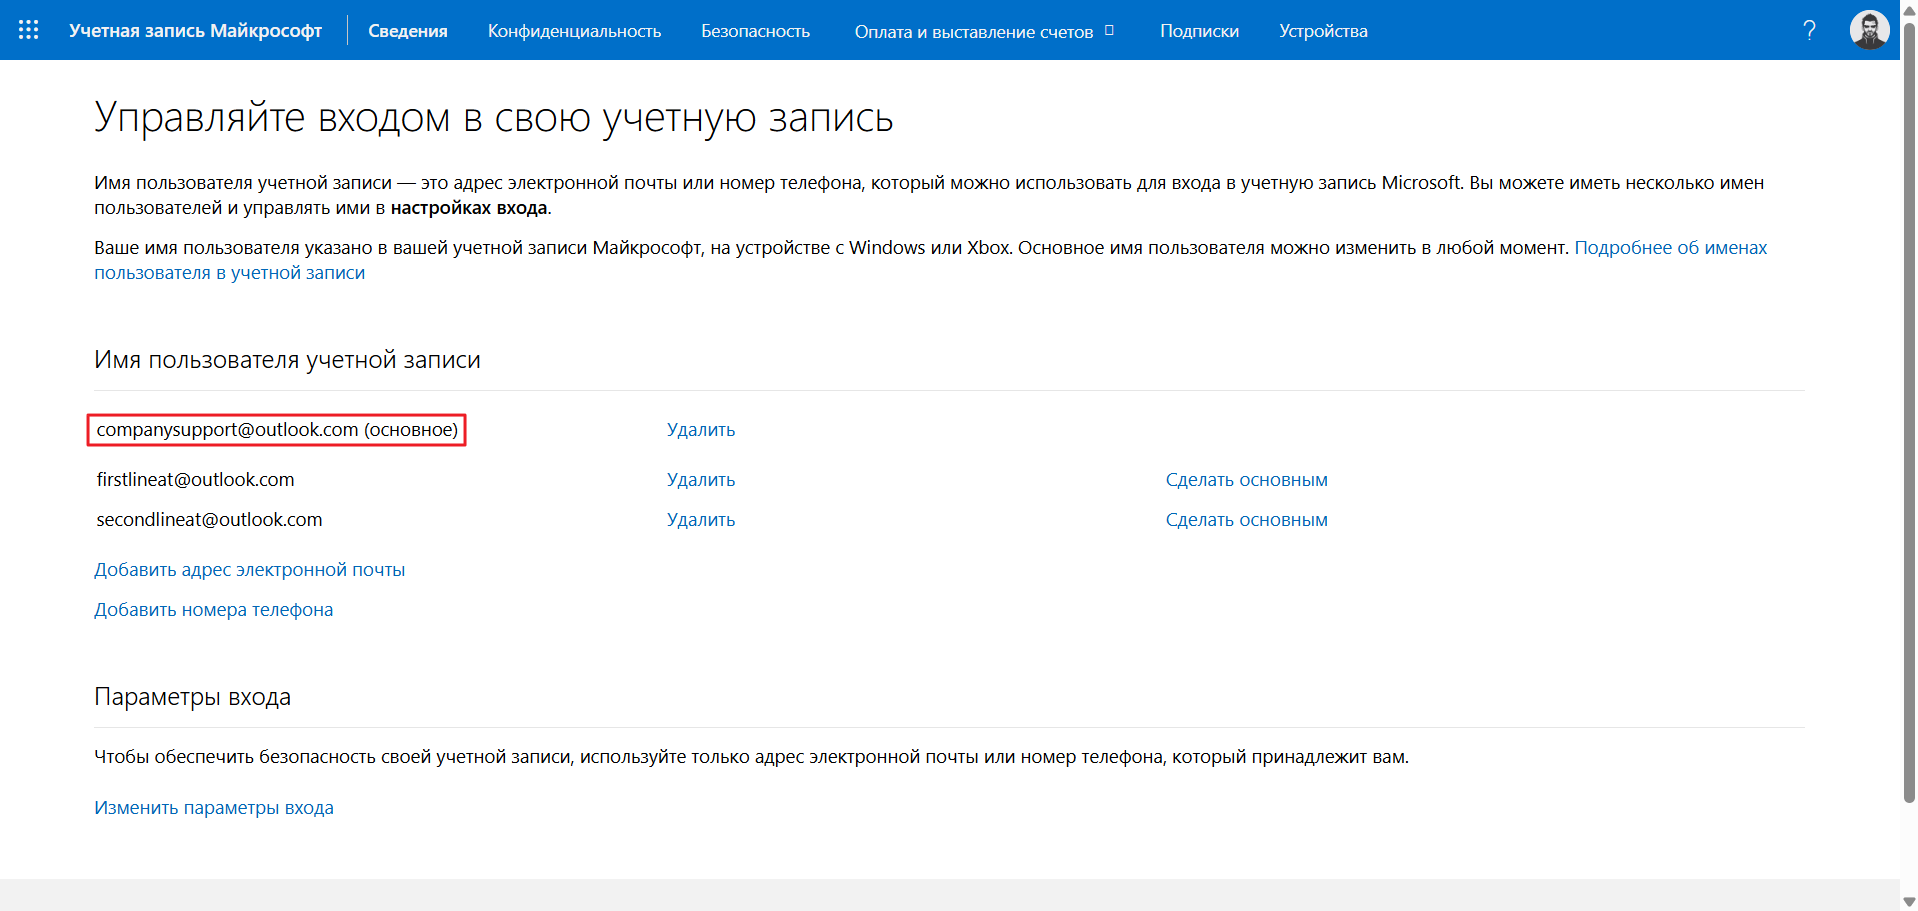Expand the Оплата и выставление счетов dropdown
The image size is (1918, 911).
983,31
